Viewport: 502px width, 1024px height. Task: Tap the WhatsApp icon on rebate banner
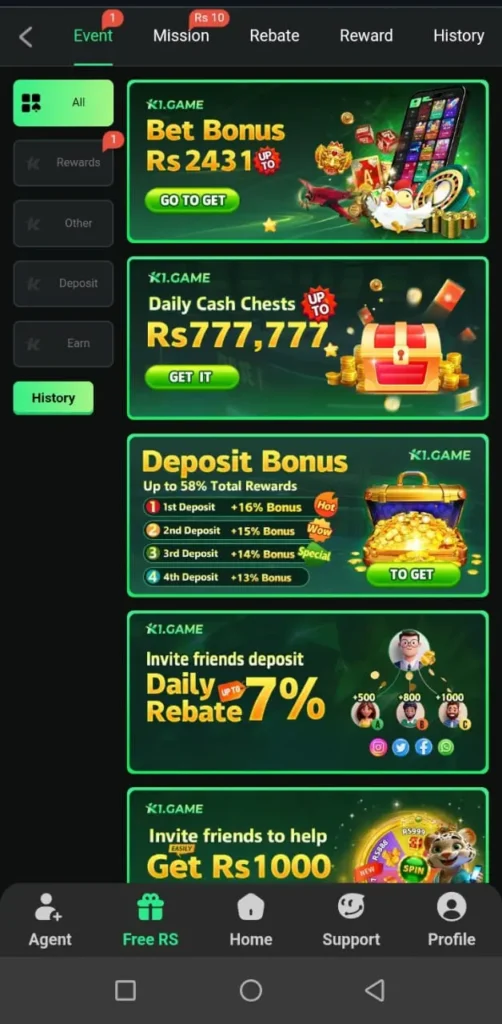[x=446, y=747]
